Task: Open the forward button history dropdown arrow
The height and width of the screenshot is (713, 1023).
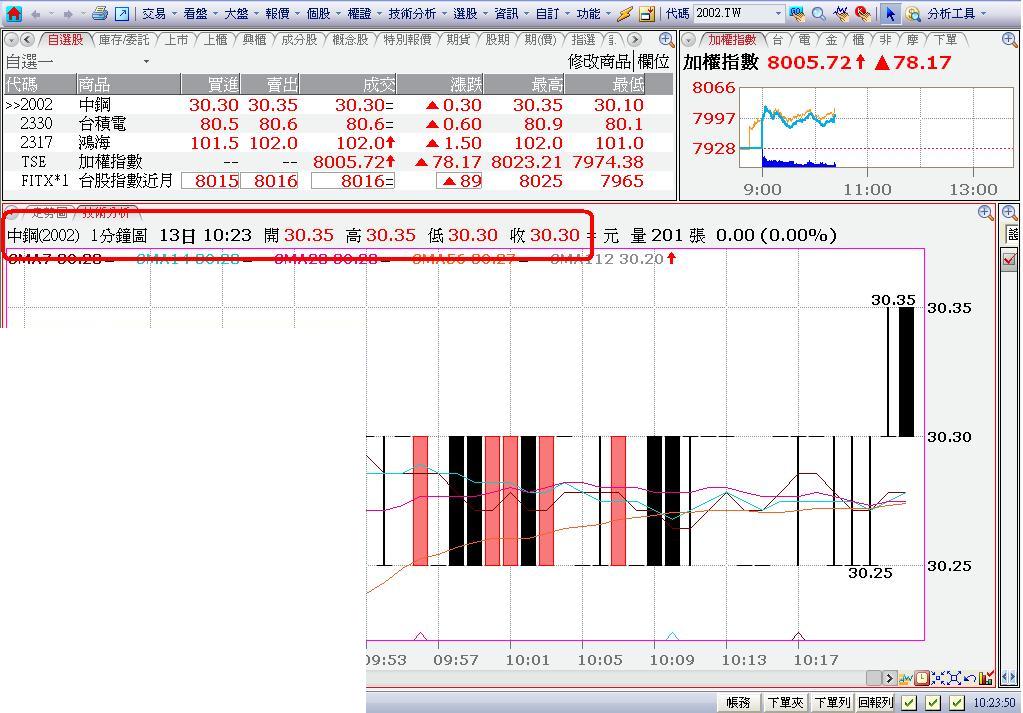Action: (84, 13)
